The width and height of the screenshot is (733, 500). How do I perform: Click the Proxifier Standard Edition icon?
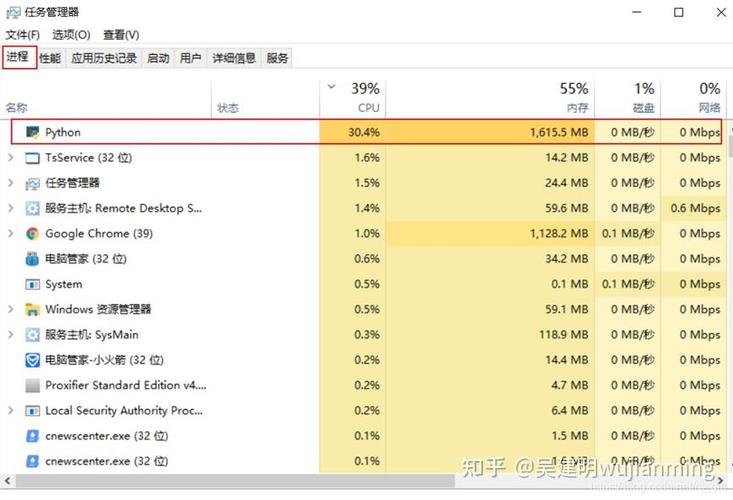32,386
